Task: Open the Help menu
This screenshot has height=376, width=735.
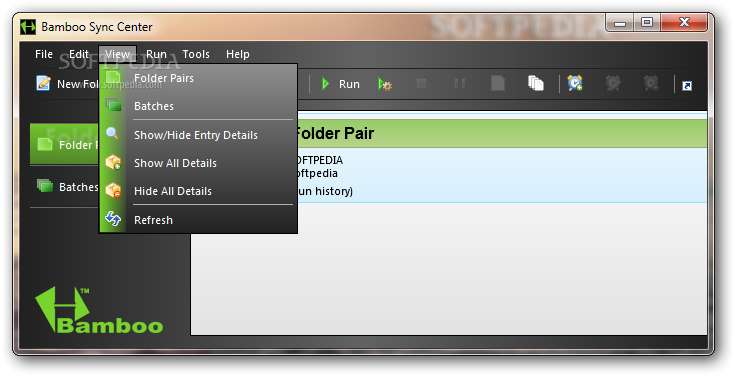Action: (238, 54)
